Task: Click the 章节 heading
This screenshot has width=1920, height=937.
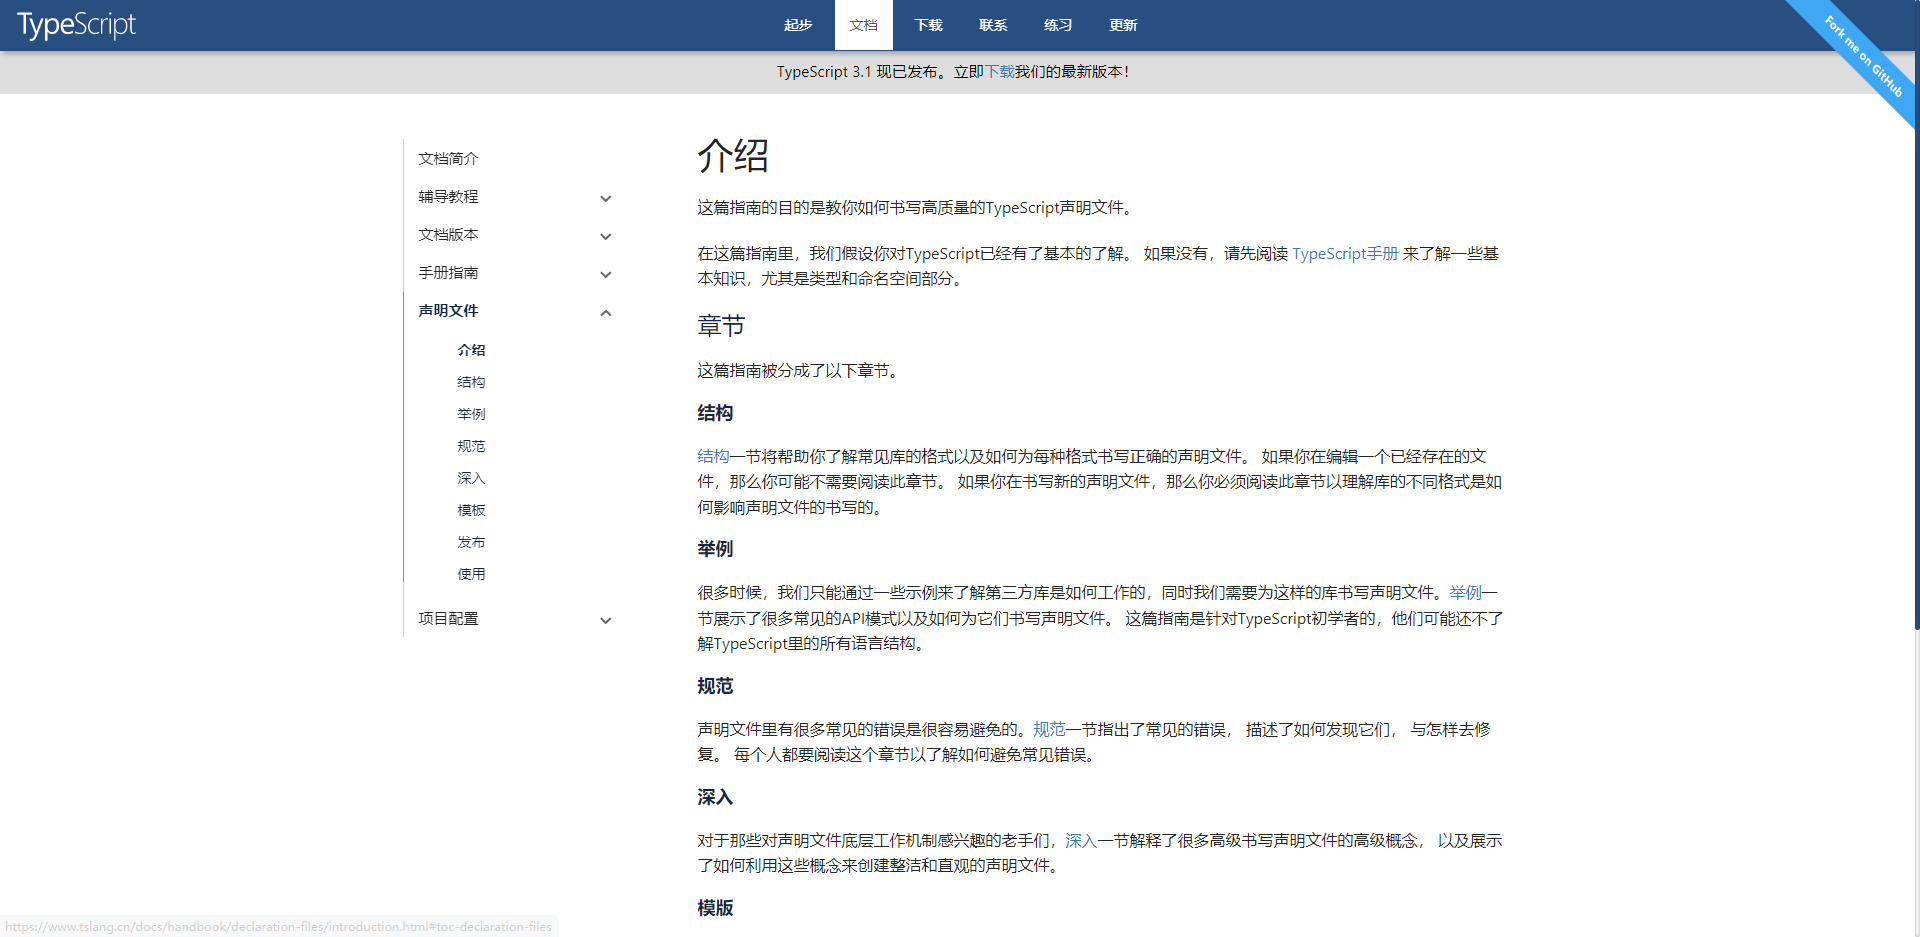Action: click(x=721, y=326)
